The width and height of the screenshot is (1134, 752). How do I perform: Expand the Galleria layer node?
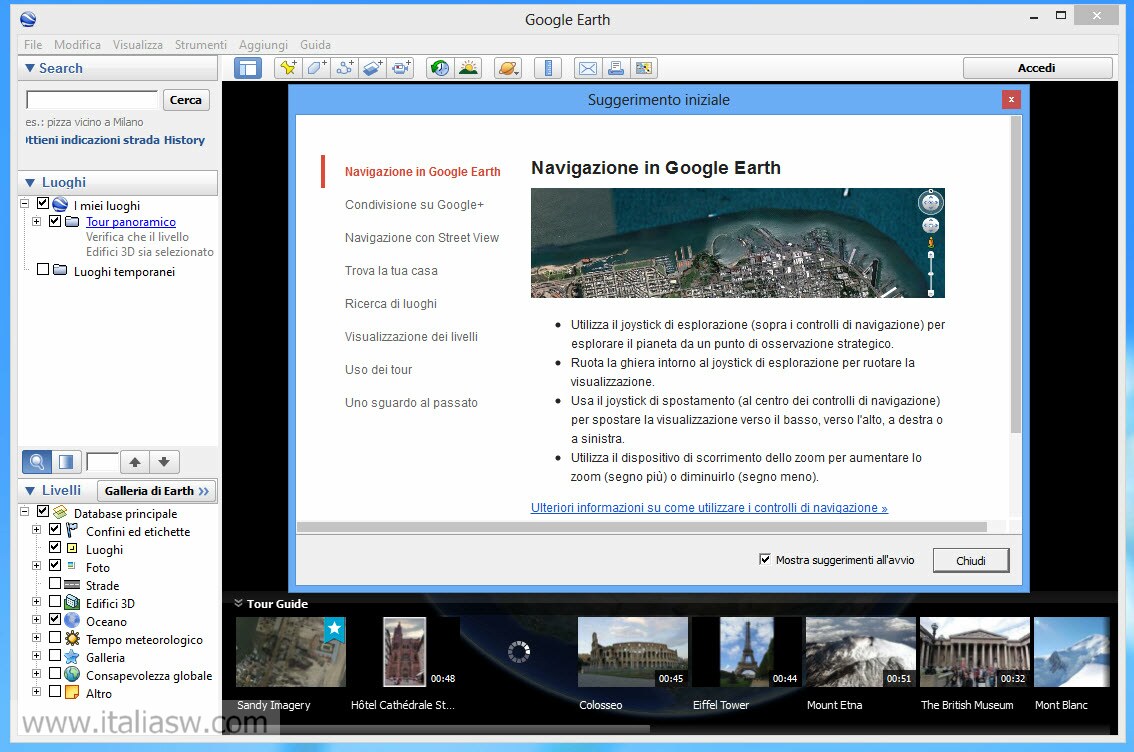pos(36,656)
